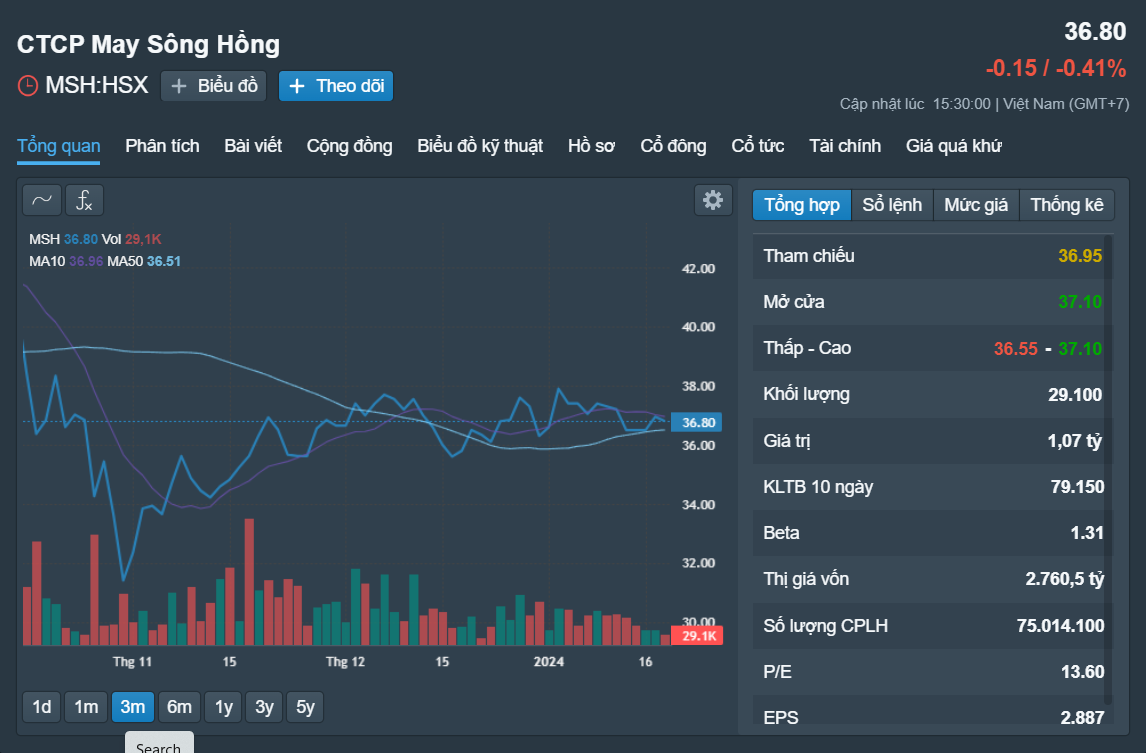
Task: Click Thị giá vốn value 2.760,5 tỷ
Action: (x=1065, y=579)
